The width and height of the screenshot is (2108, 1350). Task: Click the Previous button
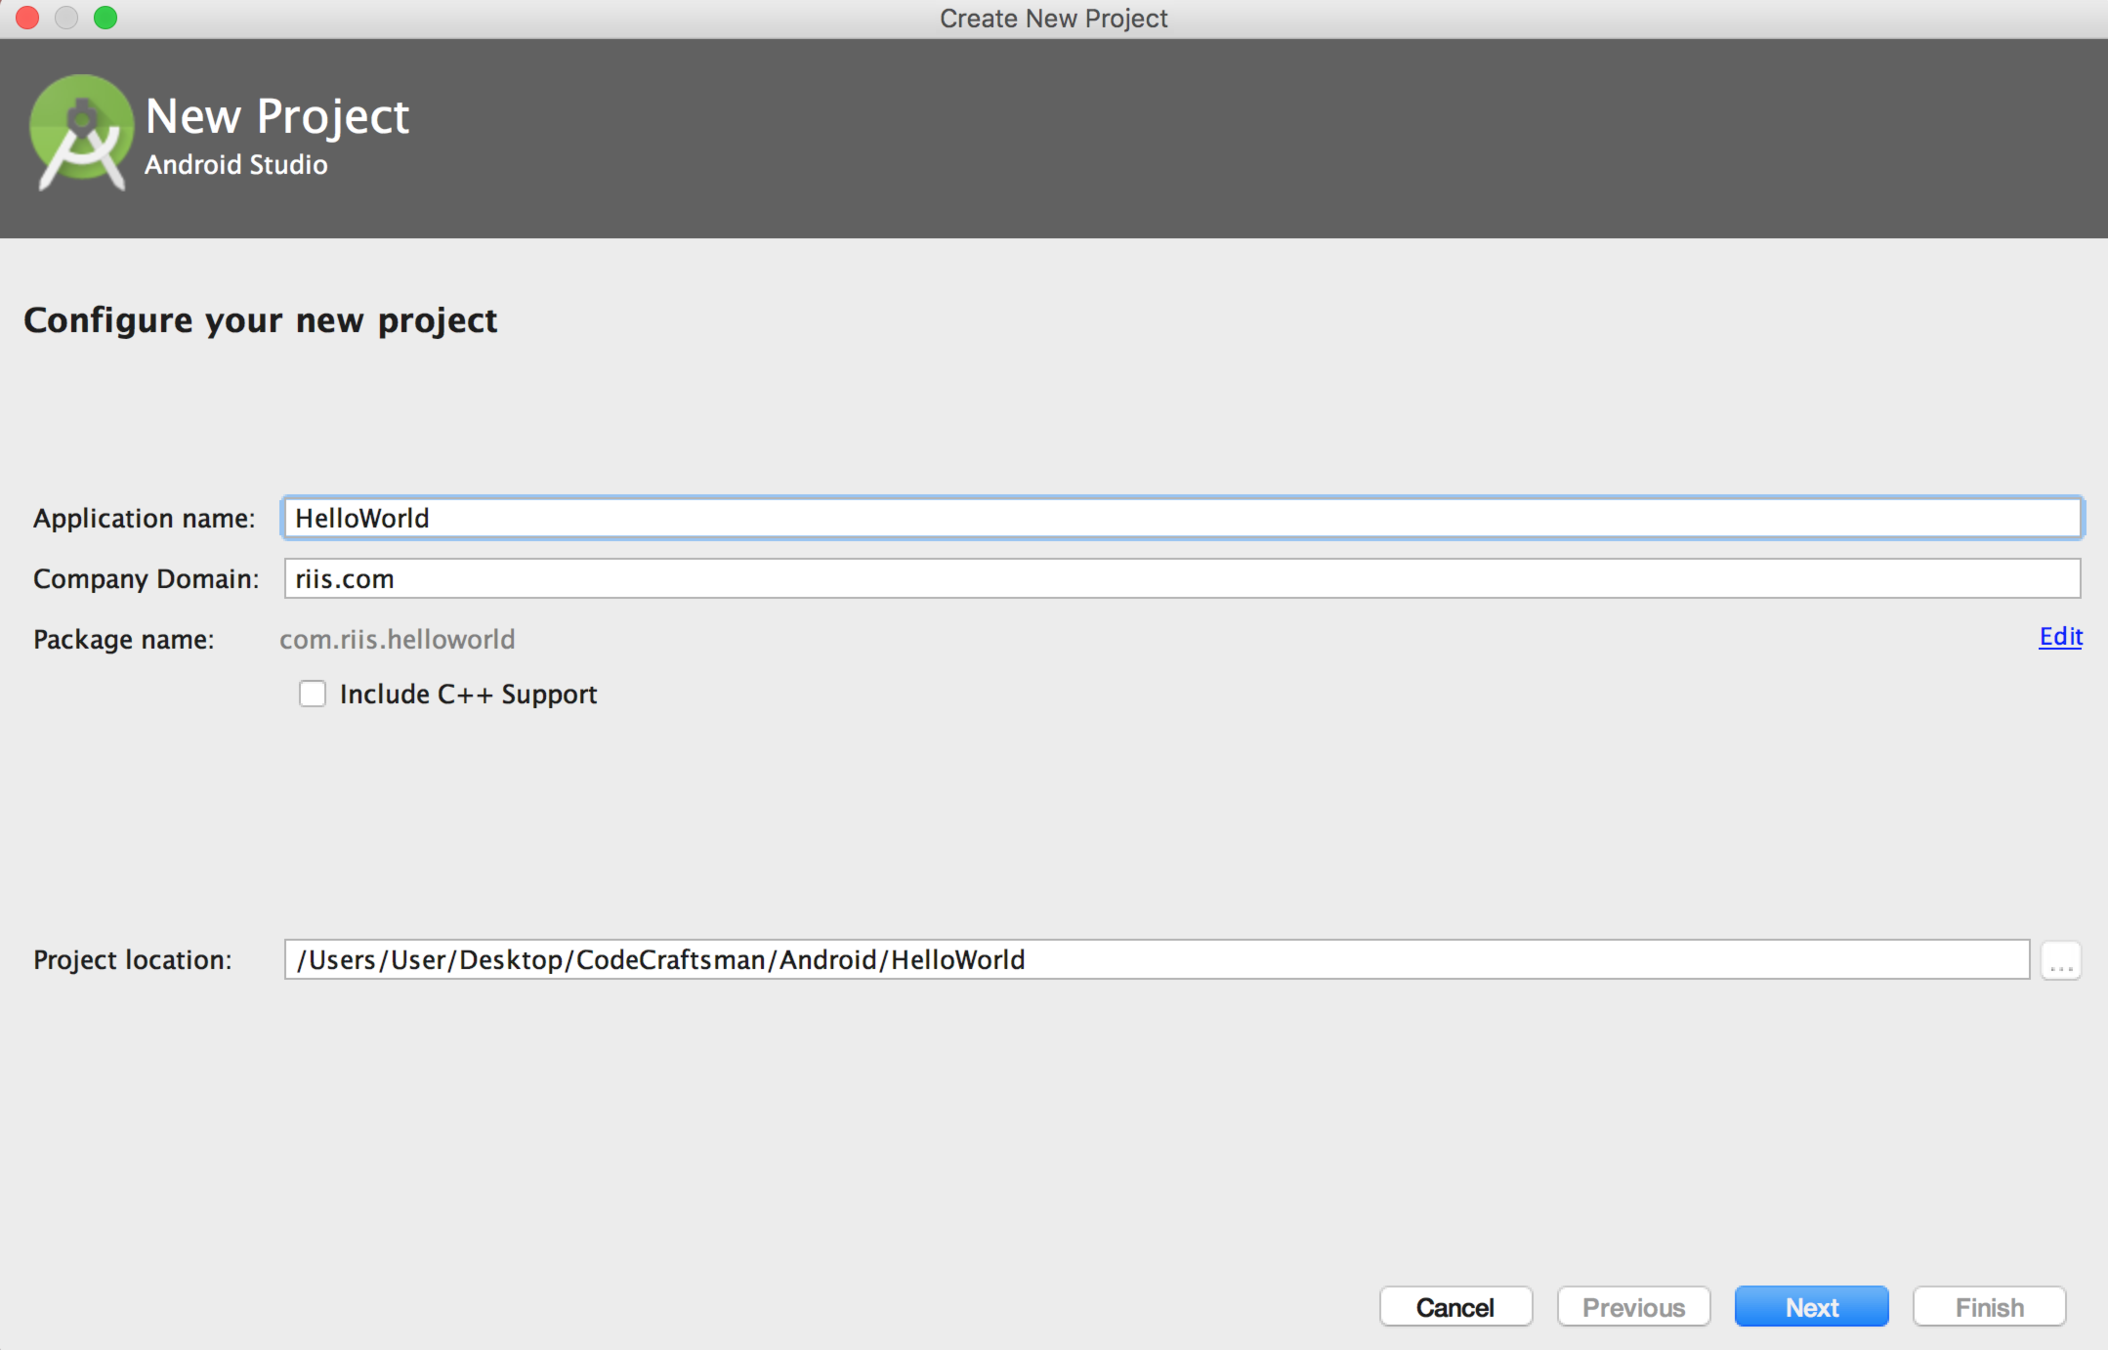[1633, 1307]
